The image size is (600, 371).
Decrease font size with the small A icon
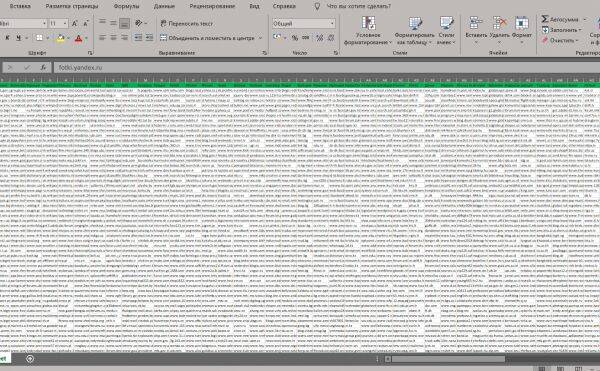click(86, 24)
